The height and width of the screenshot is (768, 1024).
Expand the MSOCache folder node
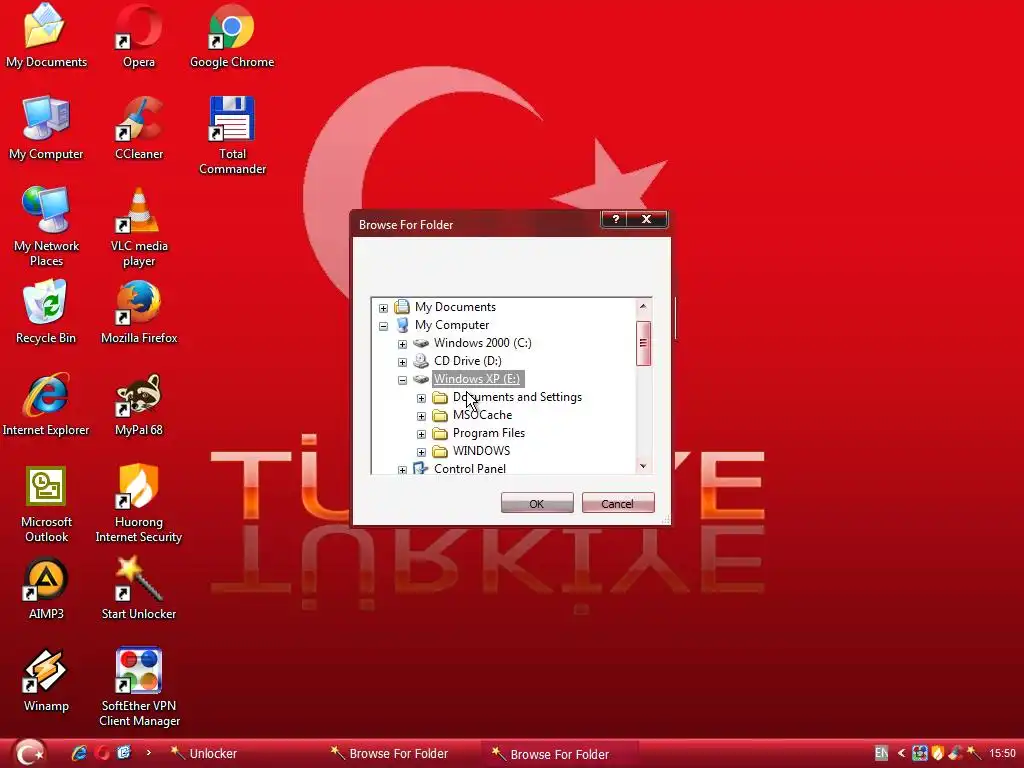(x=421, y=416)
